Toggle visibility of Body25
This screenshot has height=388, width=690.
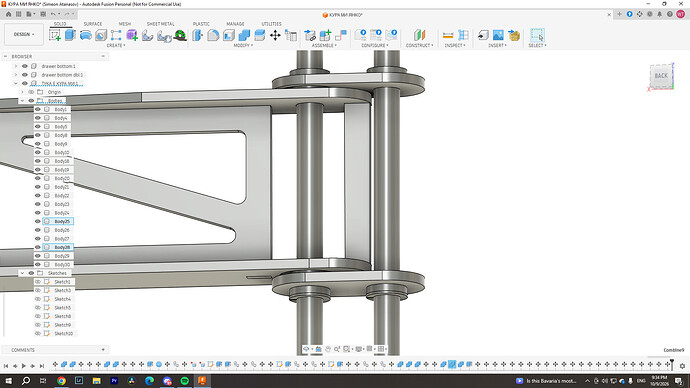point(38,221)
